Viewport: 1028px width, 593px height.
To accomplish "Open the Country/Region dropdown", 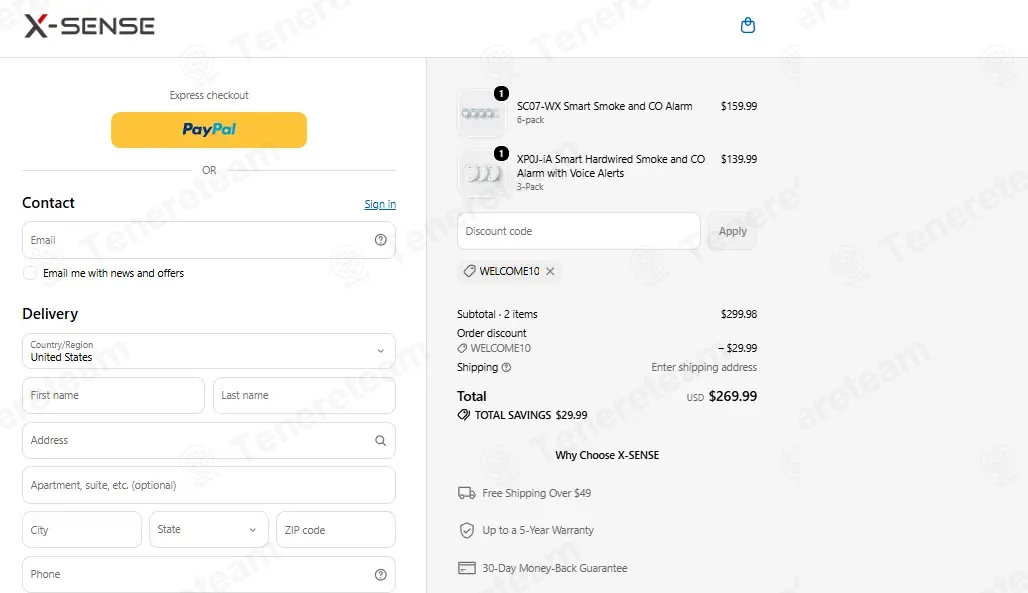I will click(x=208, y=351).
